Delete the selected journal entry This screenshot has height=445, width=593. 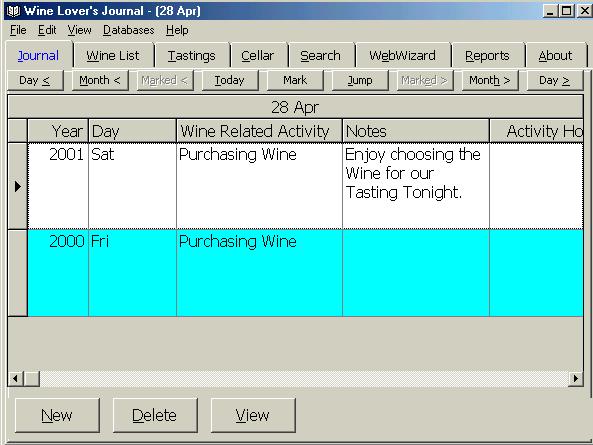(x=154, y=416)
